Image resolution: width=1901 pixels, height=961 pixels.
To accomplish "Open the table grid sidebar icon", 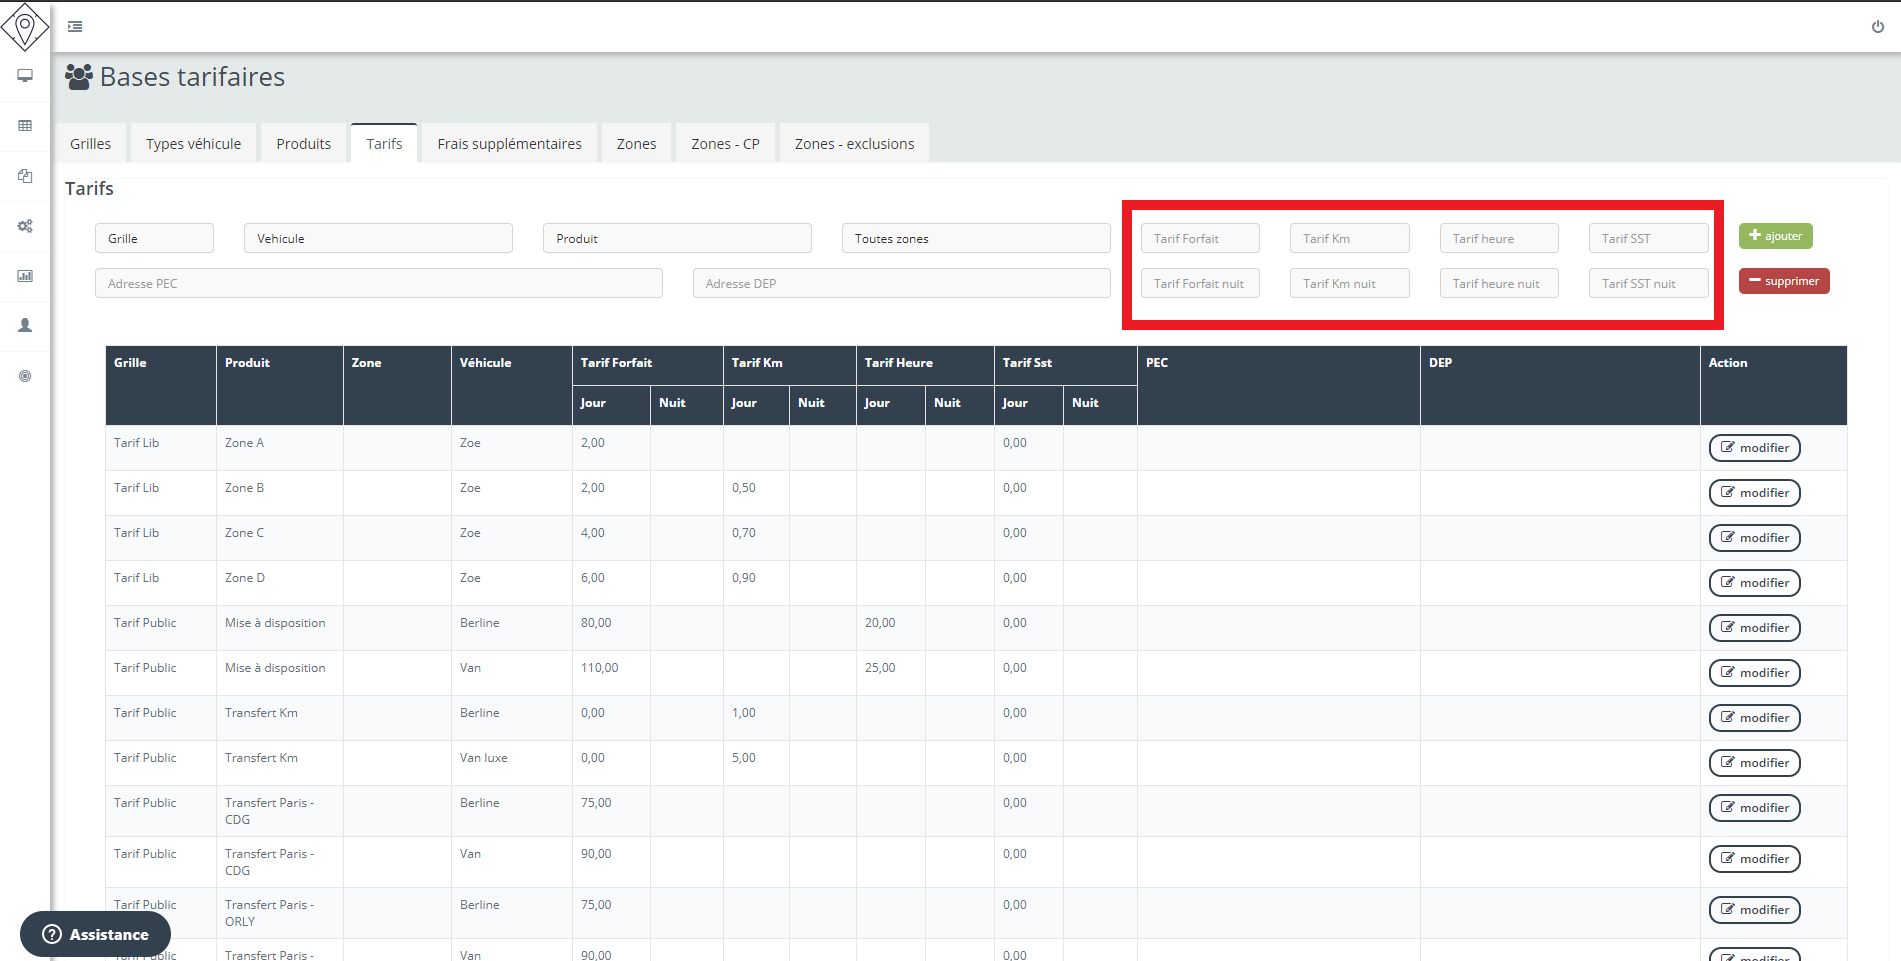I will coord(25,126).
